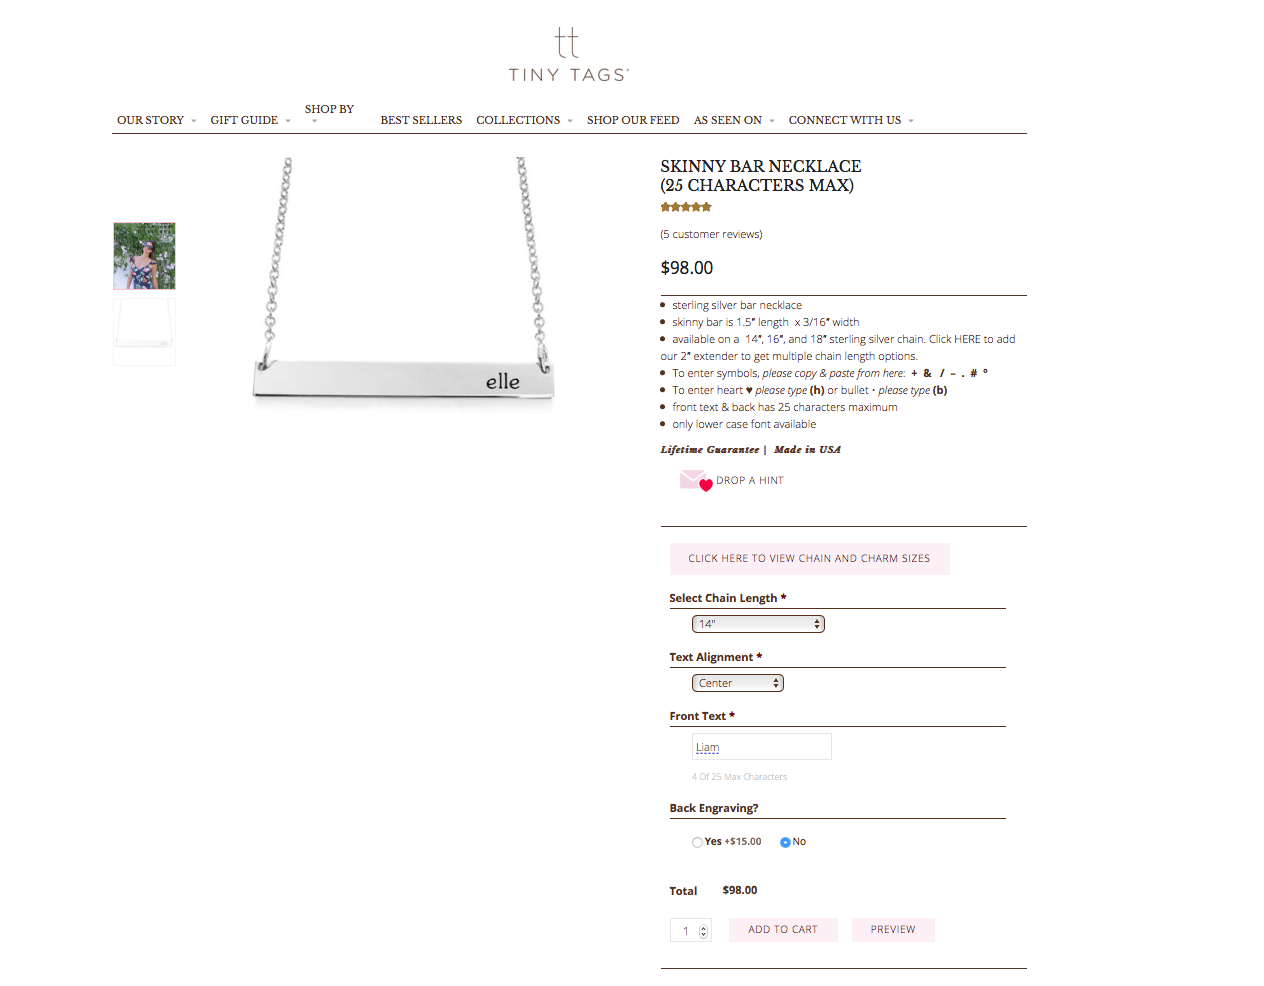Open the Select Chain Length dropdown
This screenshot has width=1264, height=986.
point(758,624)
